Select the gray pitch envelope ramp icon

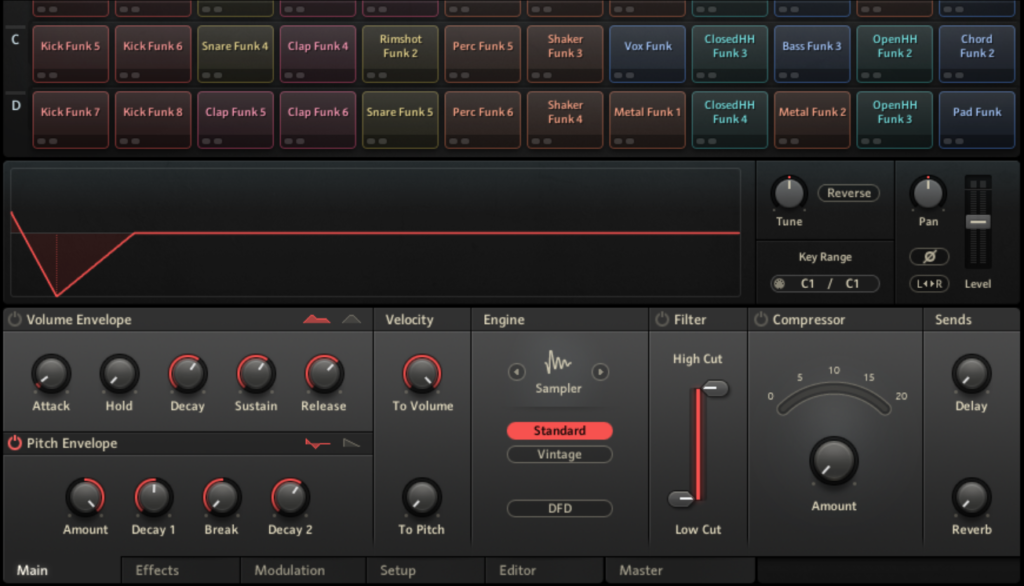(351, 443)
